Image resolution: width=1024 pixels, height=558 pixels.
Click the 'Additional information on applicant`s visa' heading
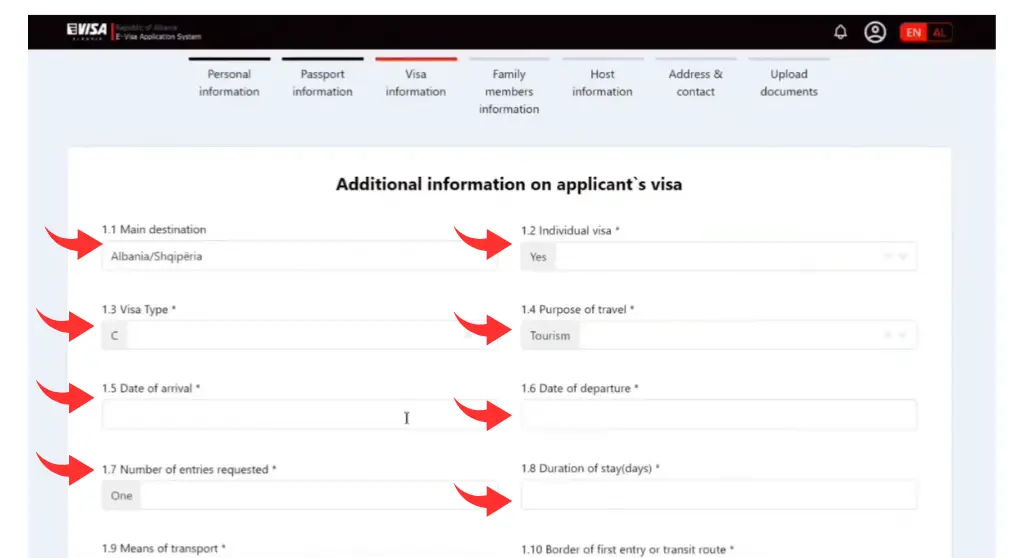click(x=509, y=184)
